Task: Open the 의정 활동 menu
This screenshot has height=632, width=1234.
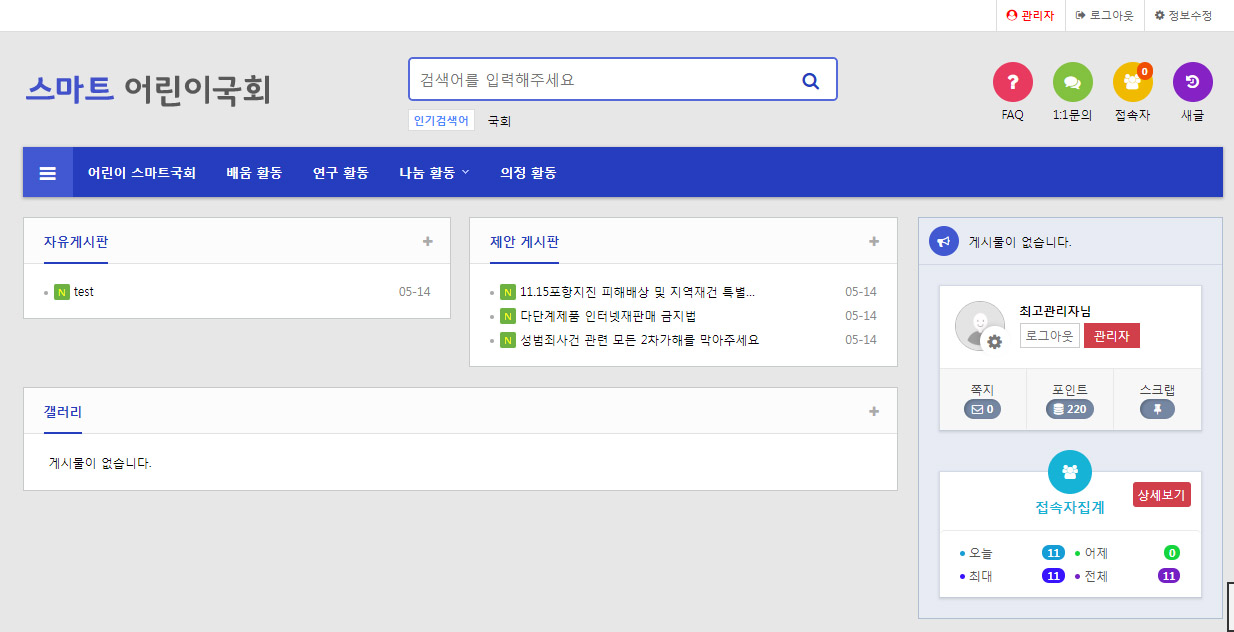Action: tap(528, 173)
